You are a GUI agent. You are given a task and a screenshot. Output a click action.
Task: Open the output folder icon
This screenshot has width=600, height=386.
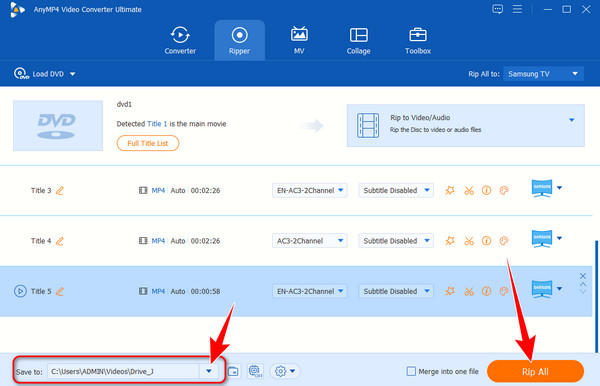pyautogui.click(x=233, y=371)
